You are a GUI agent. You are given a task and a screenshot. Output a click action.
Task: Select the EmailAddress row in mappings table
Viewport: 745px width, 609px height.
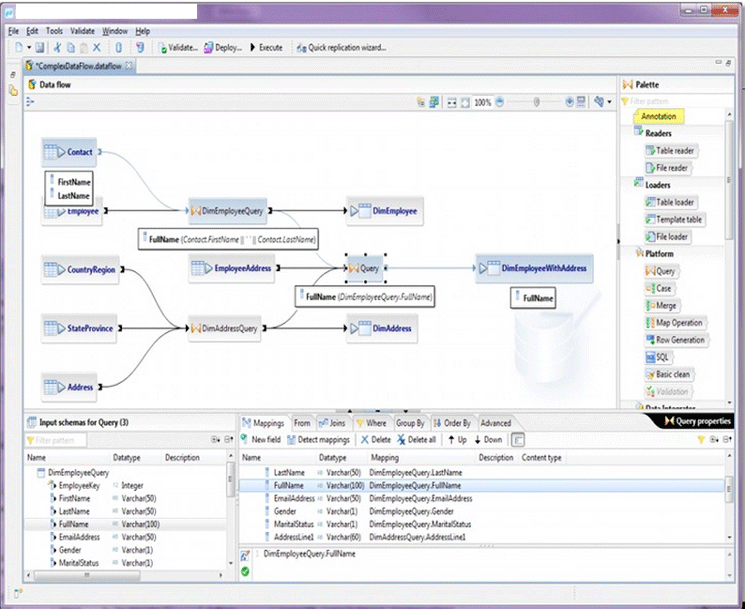pyautogui.click(x=482, y=498)
